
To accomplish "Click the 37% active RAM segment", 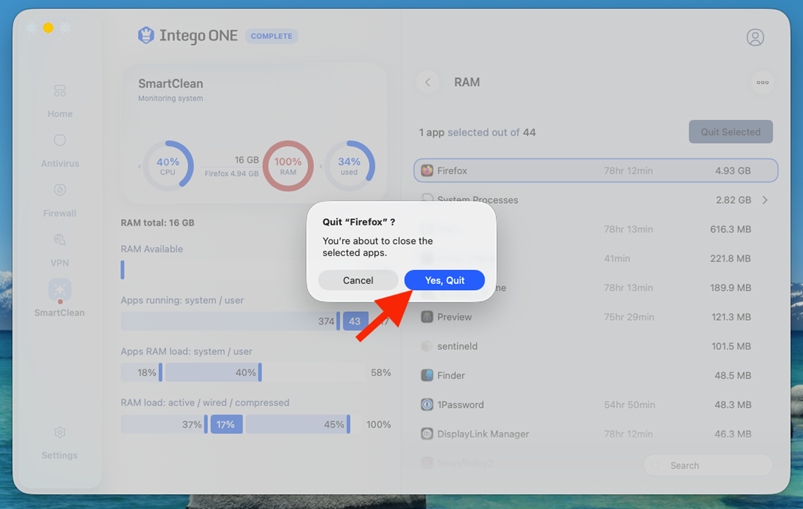I will click(164, 424).
